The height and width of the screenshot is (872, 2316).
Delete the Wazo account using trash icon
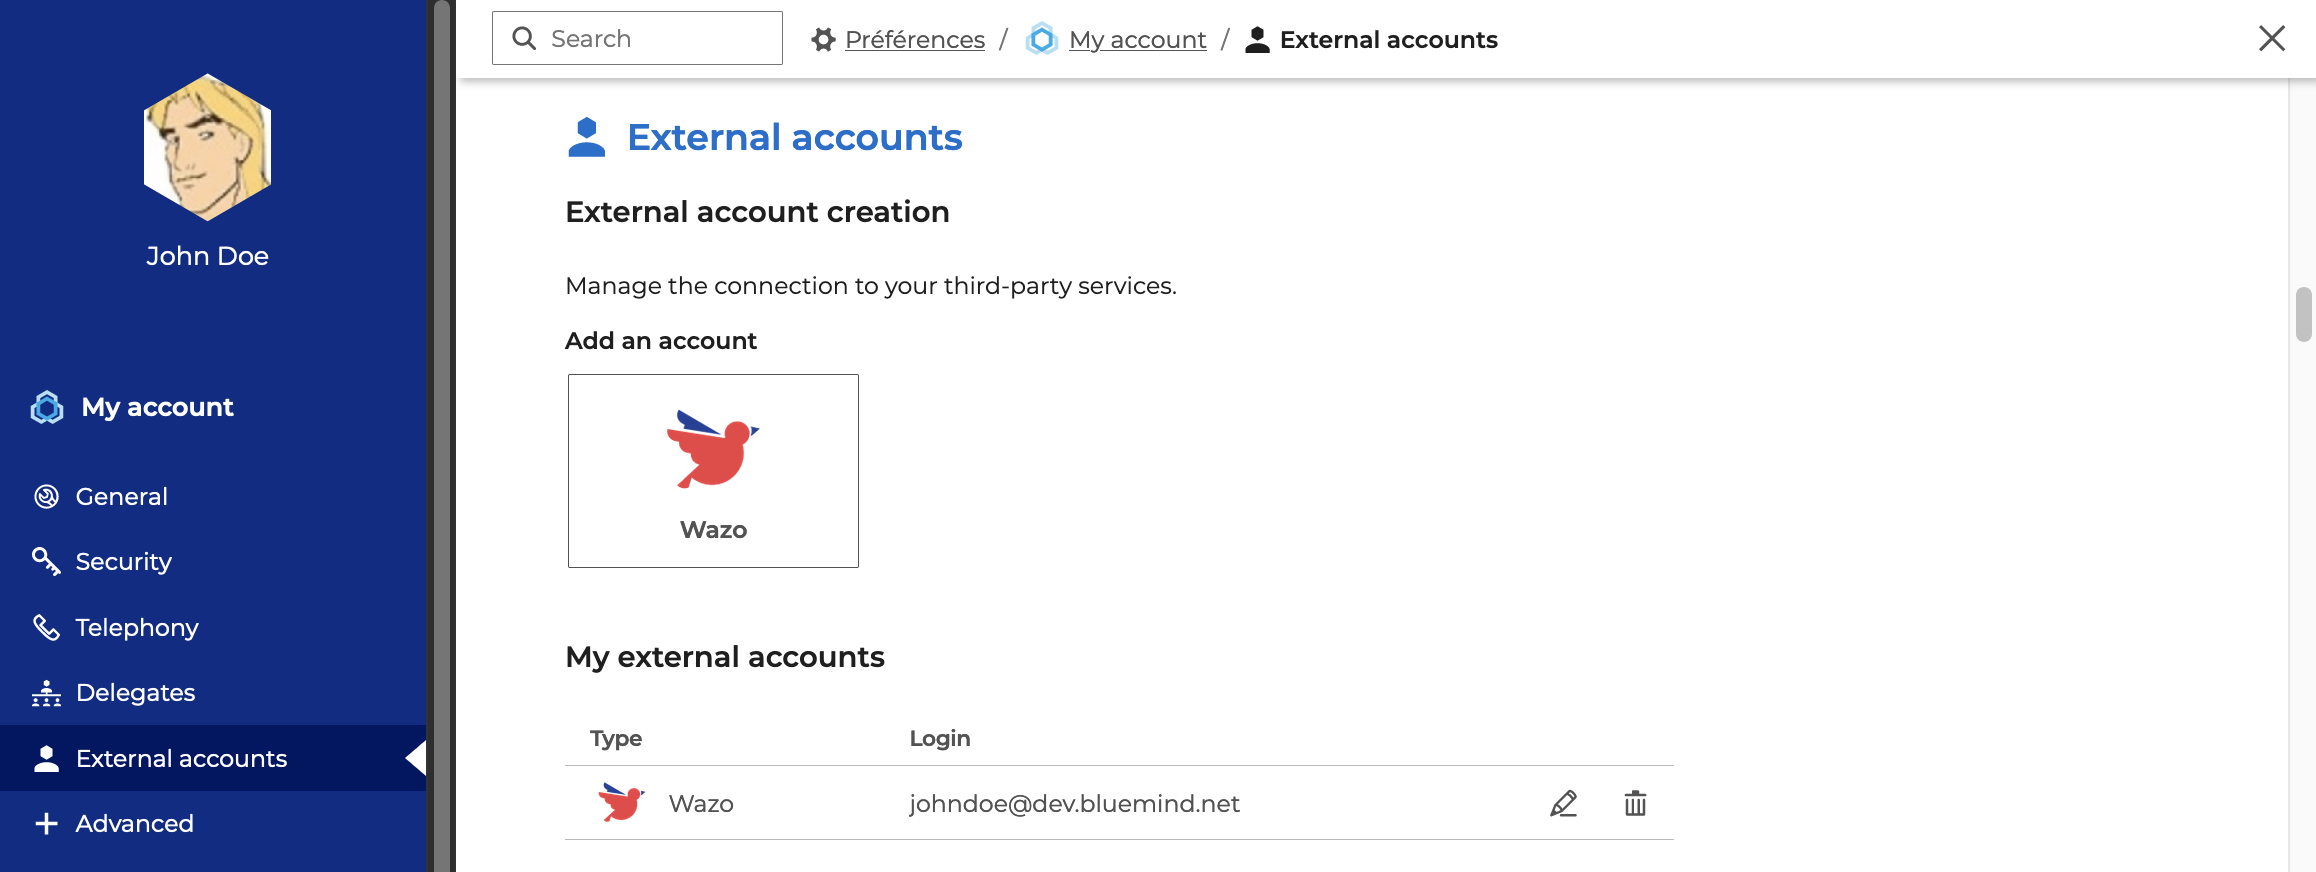click(1635, 803)
